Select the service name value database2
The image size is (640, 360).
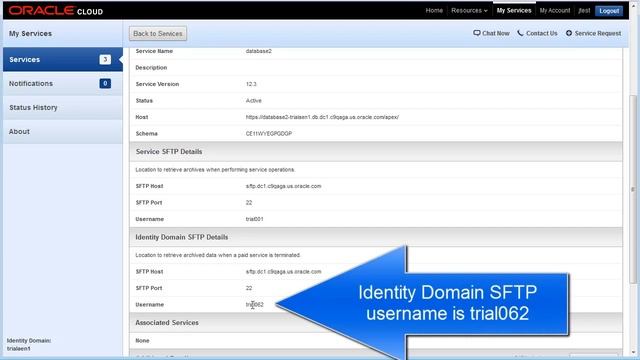[258, 51]
